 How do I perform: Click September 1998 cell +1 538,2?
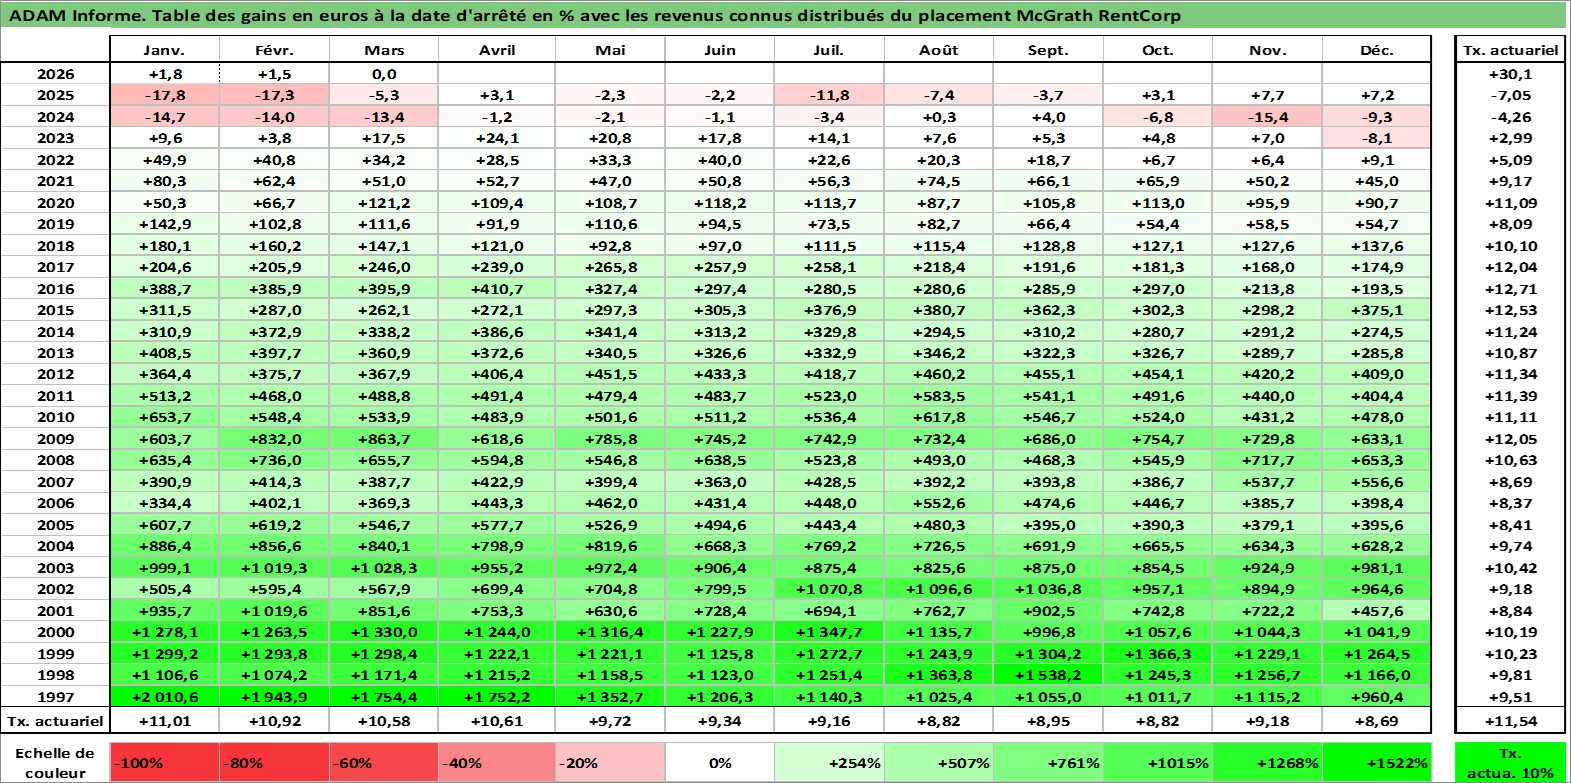pos(1048,675)
